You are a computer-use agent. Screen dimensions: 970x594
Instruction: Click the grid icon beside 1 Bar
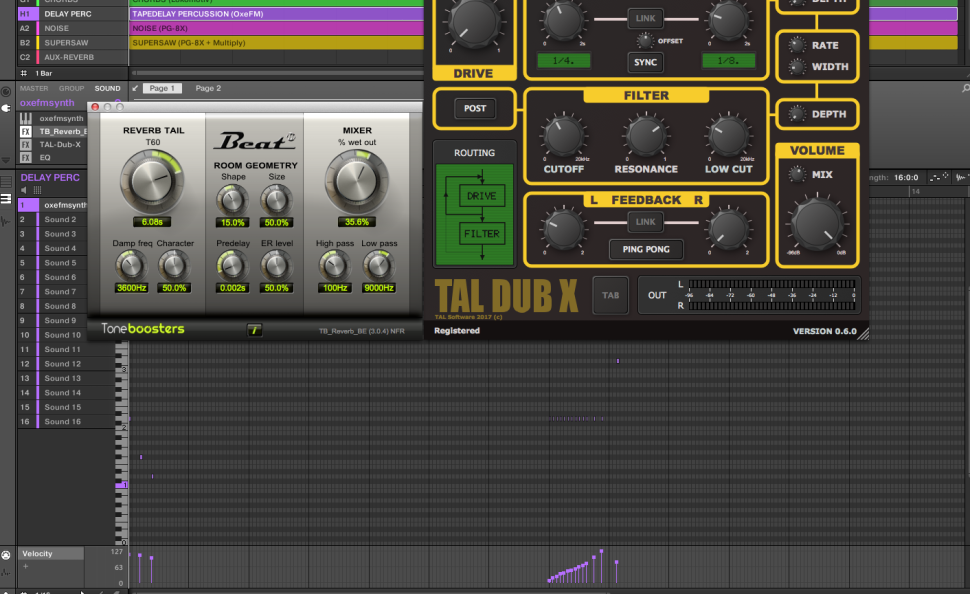click(24, 73)
